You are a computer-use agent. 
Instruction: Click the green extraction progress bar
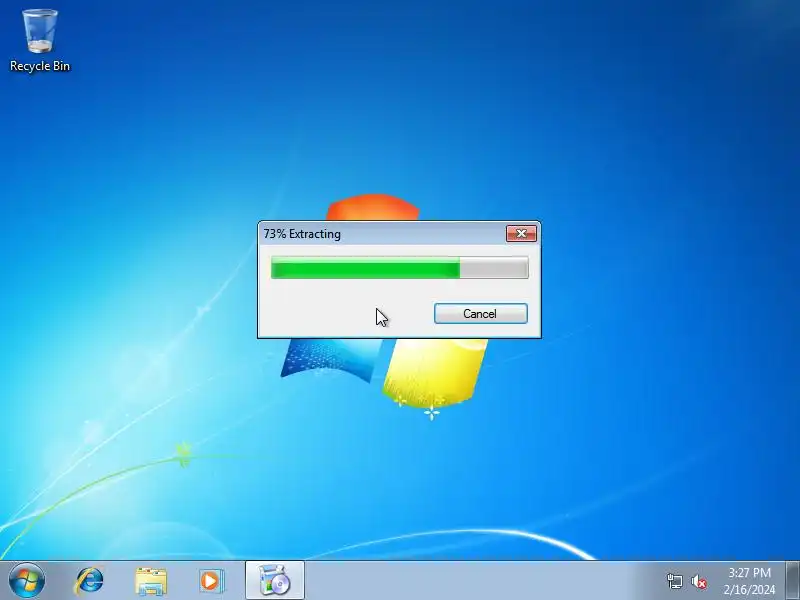point(399,268)
